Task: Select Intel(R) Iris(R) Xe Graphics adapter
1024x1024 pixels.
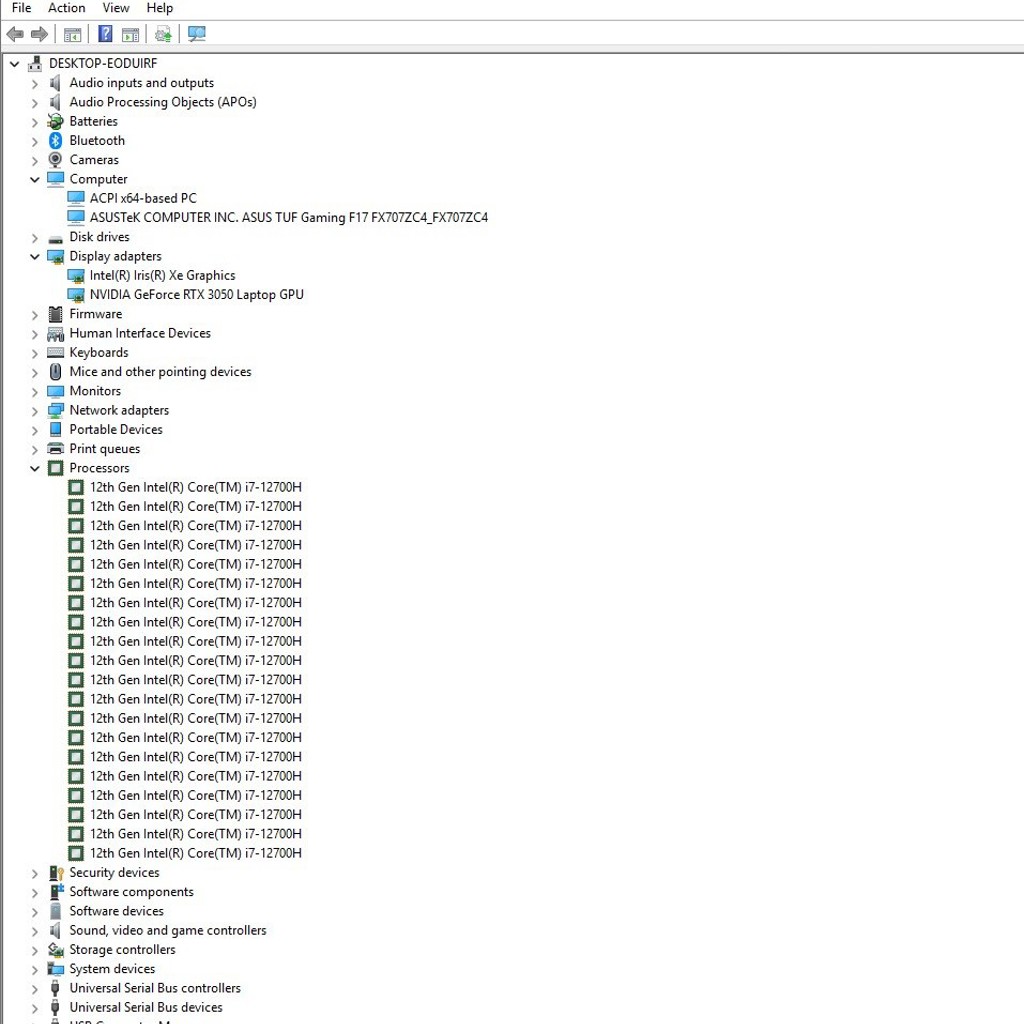Action: [x=163, y=276]
